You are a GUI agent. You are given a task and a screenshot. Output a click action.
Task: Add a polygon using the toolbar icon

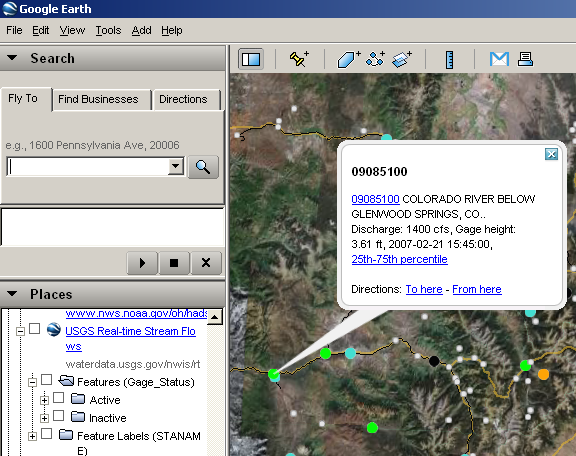(348, 59)
